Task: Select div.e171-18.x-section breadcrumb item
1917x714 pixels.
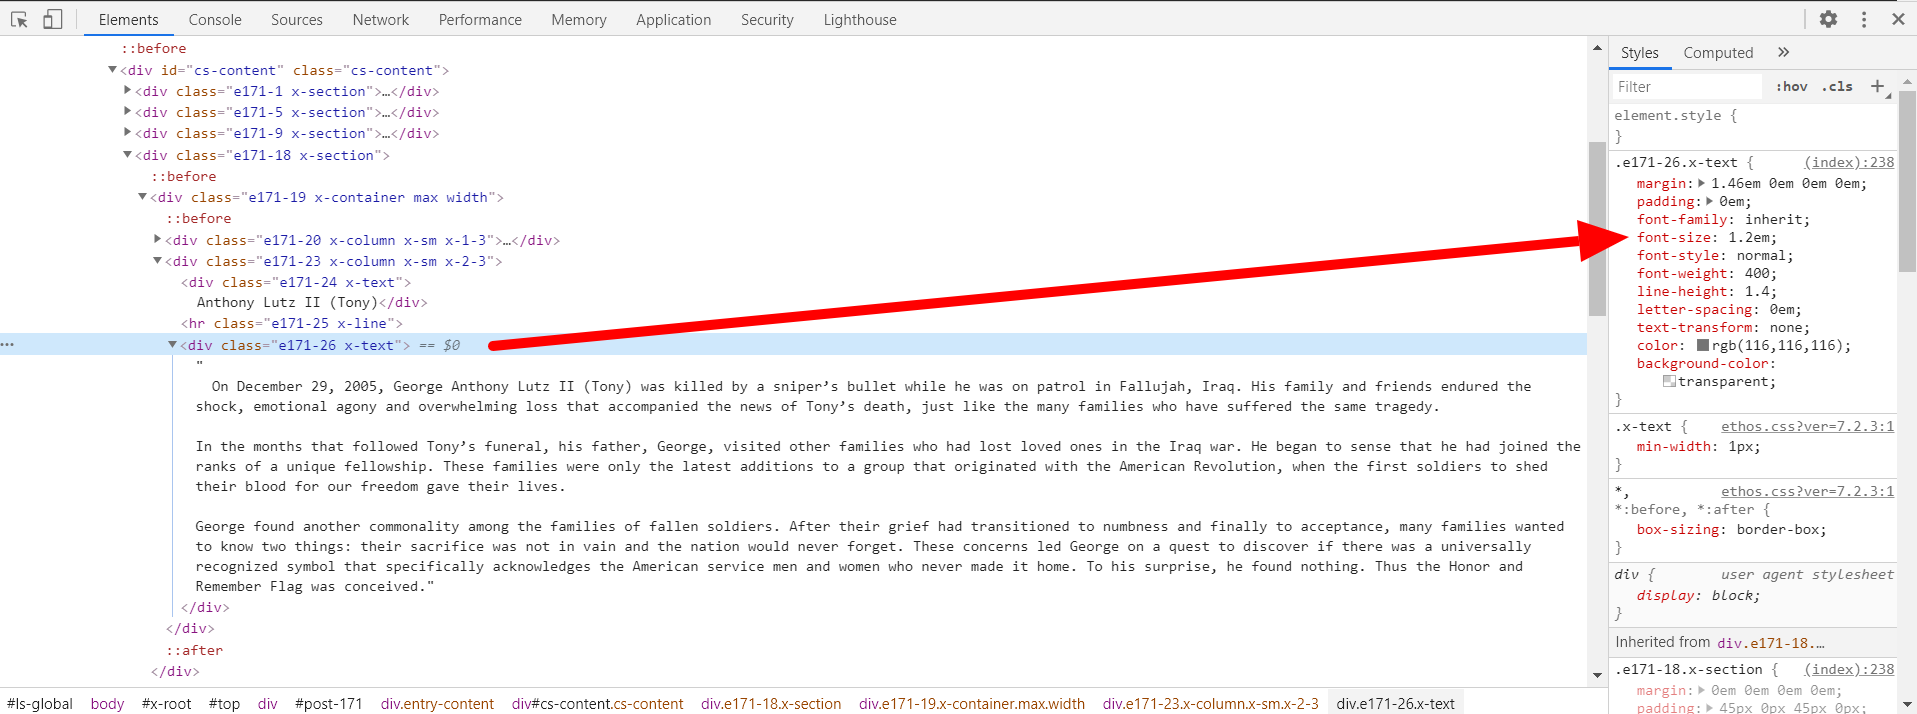Action: point(771,703)
